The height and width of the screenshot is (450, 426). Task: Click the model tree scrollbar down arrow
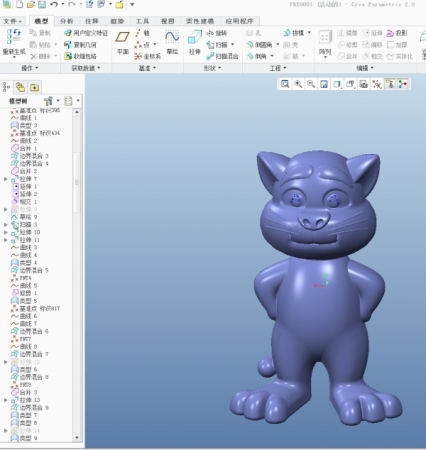point(77,437)
